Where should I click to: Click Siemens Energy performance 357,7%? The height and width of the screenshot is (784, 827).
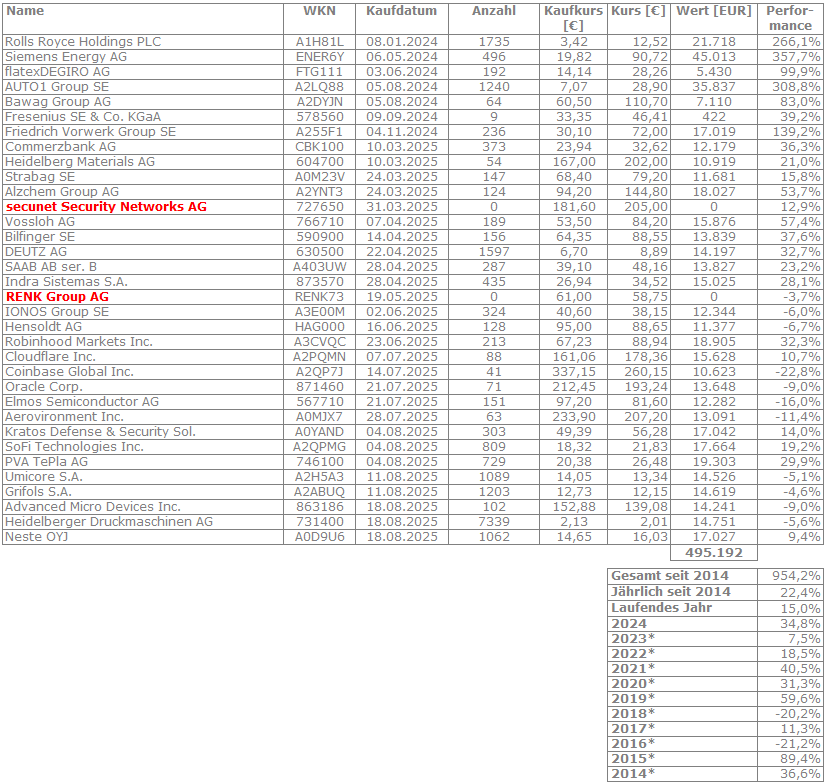tap(796, 57)
